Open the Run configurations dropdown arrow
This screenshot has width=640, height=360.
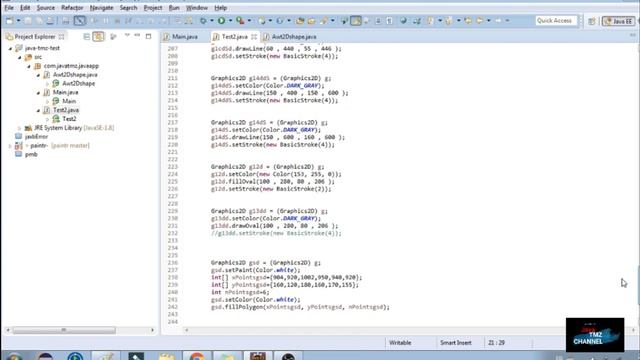230,20
